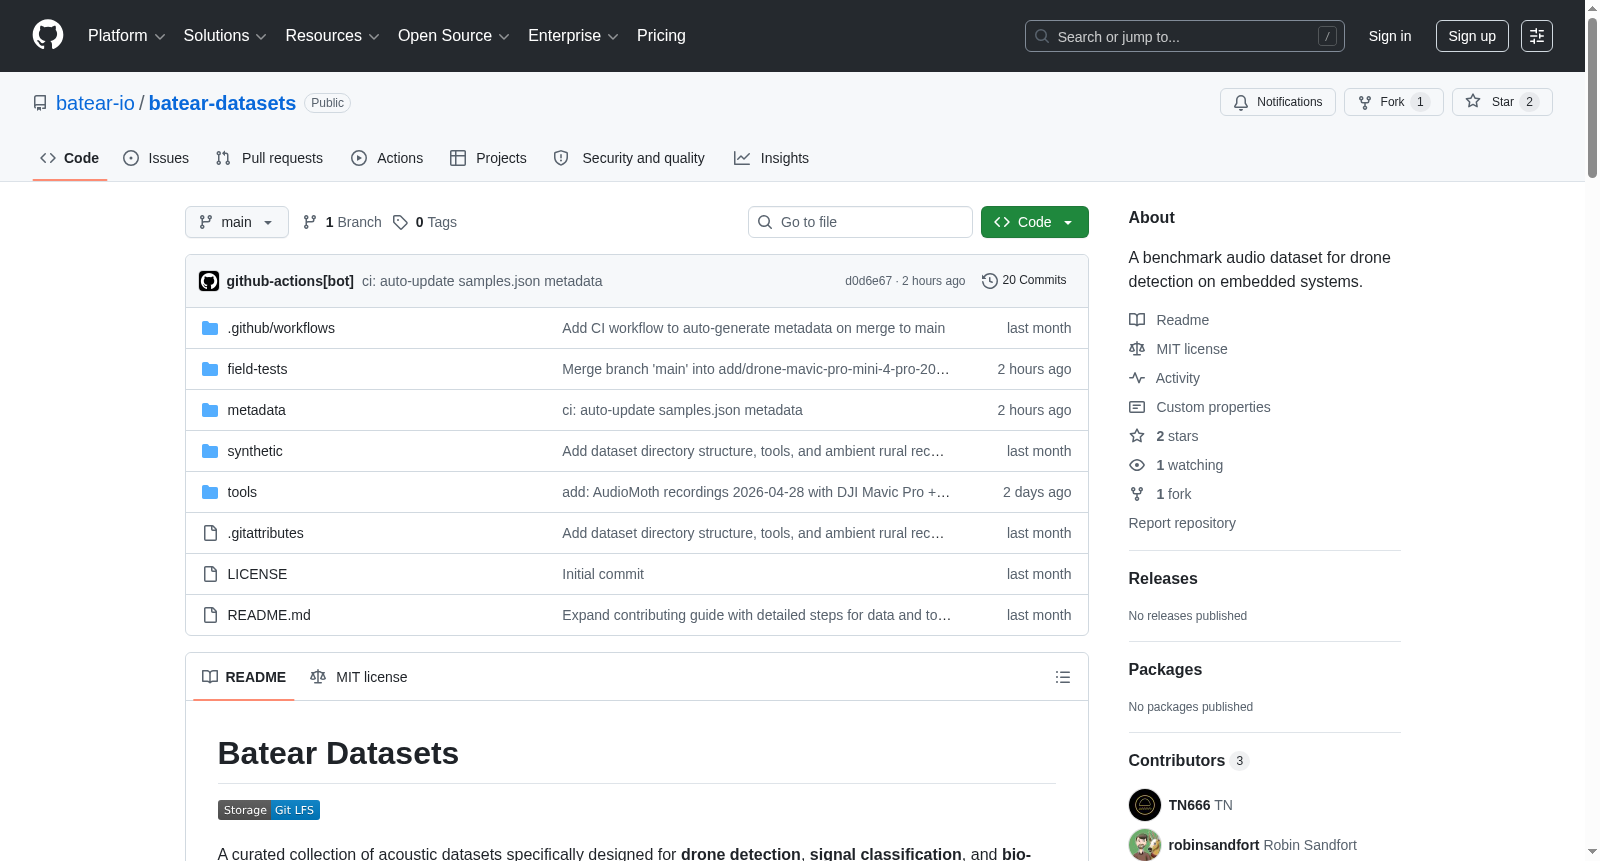The width and height of the screenshot is (1600, 861).
Task: Click the stars icon in About sidebar
Action: tap(1137, 436)
